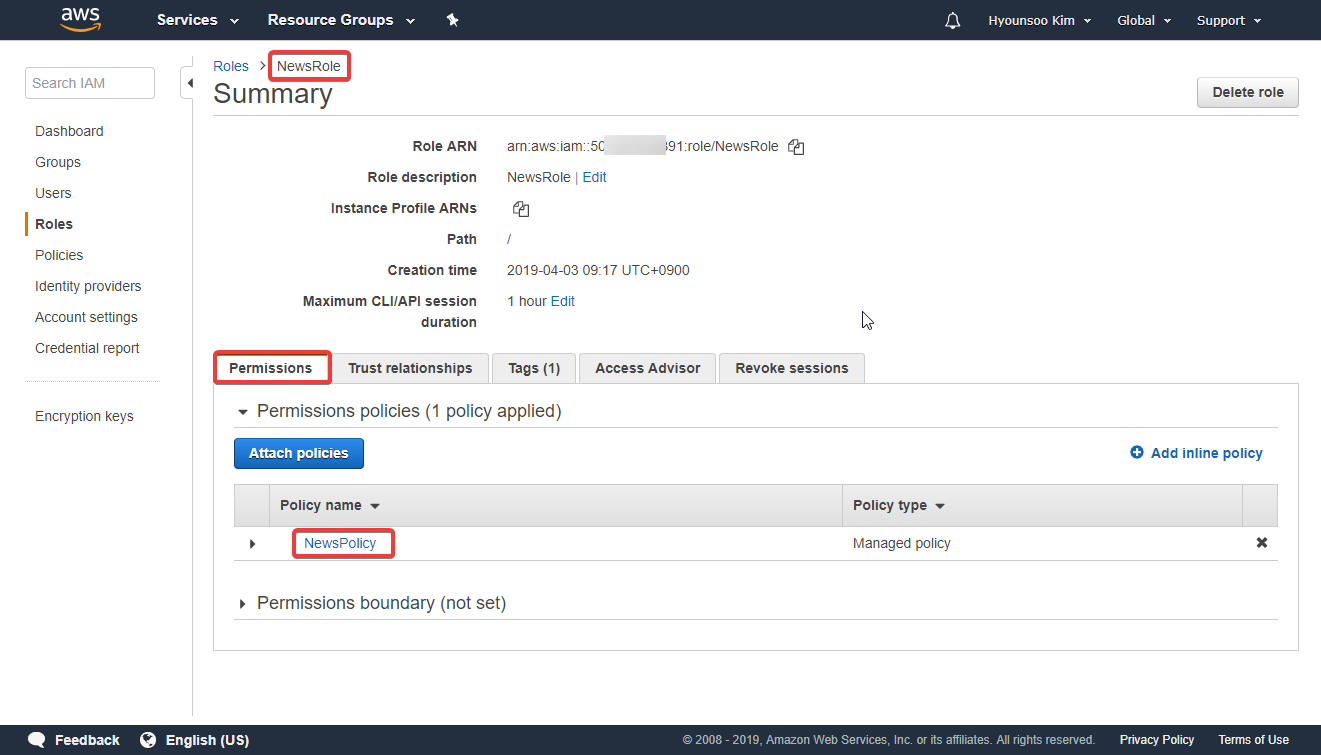Open Groups in sidebar
Viewport: 1321px width, 755px height.
(58, 162)
